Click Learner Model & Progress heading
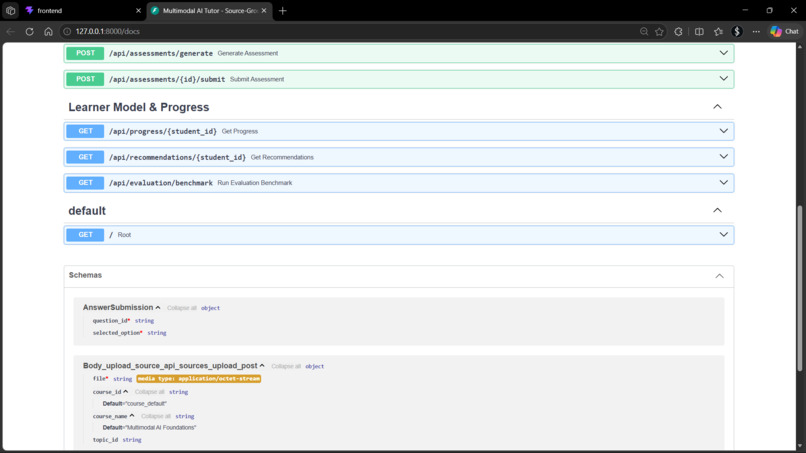The height and width of the screenshot is (453, 806). click(139, 107)
